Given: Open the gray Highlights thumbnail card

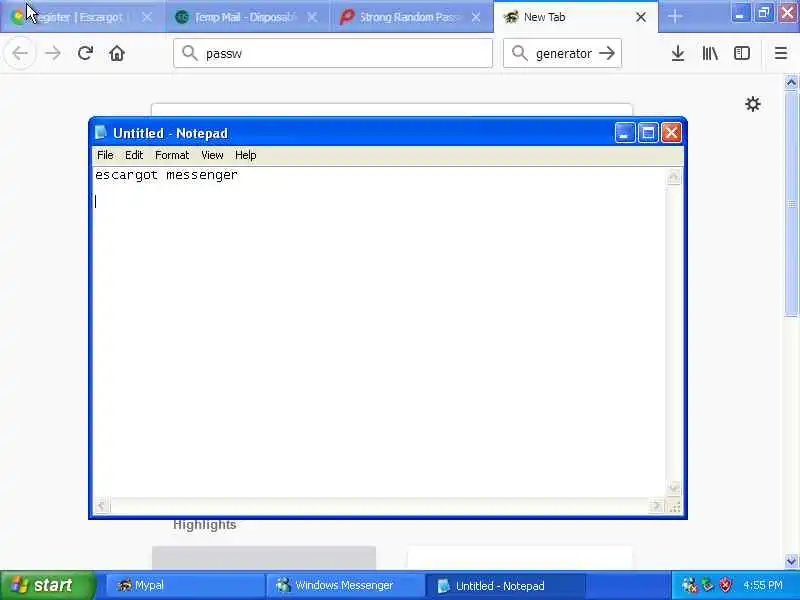Looking at the screenshot, I should point(264,558).
